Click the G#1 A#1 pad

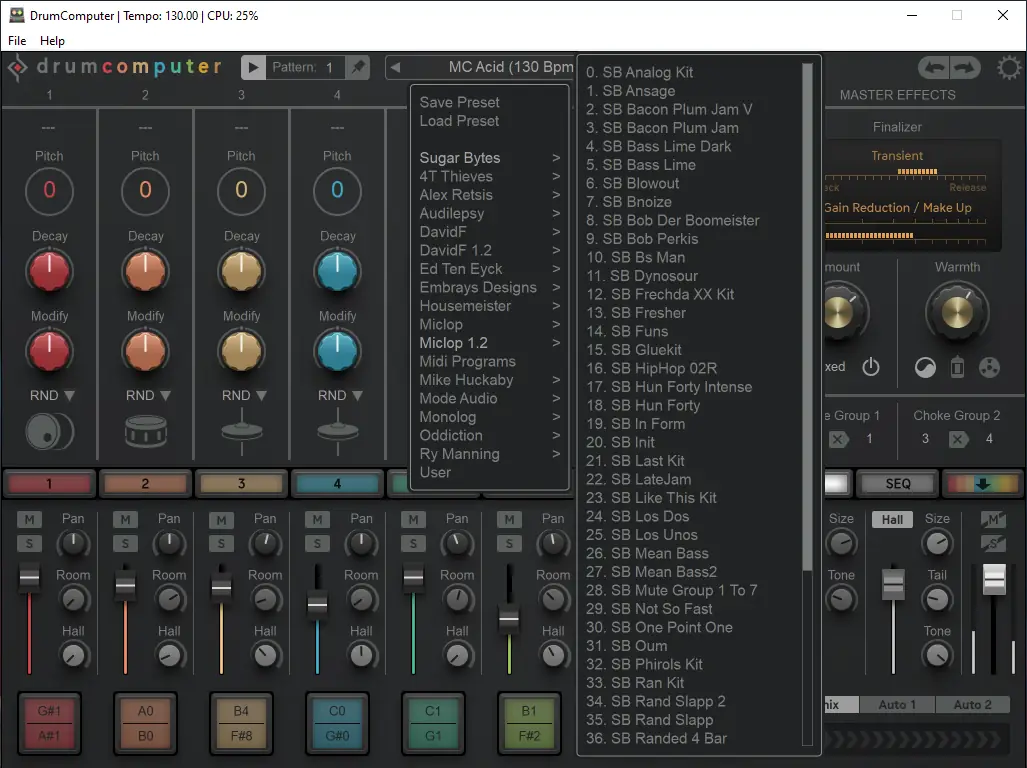49,723
